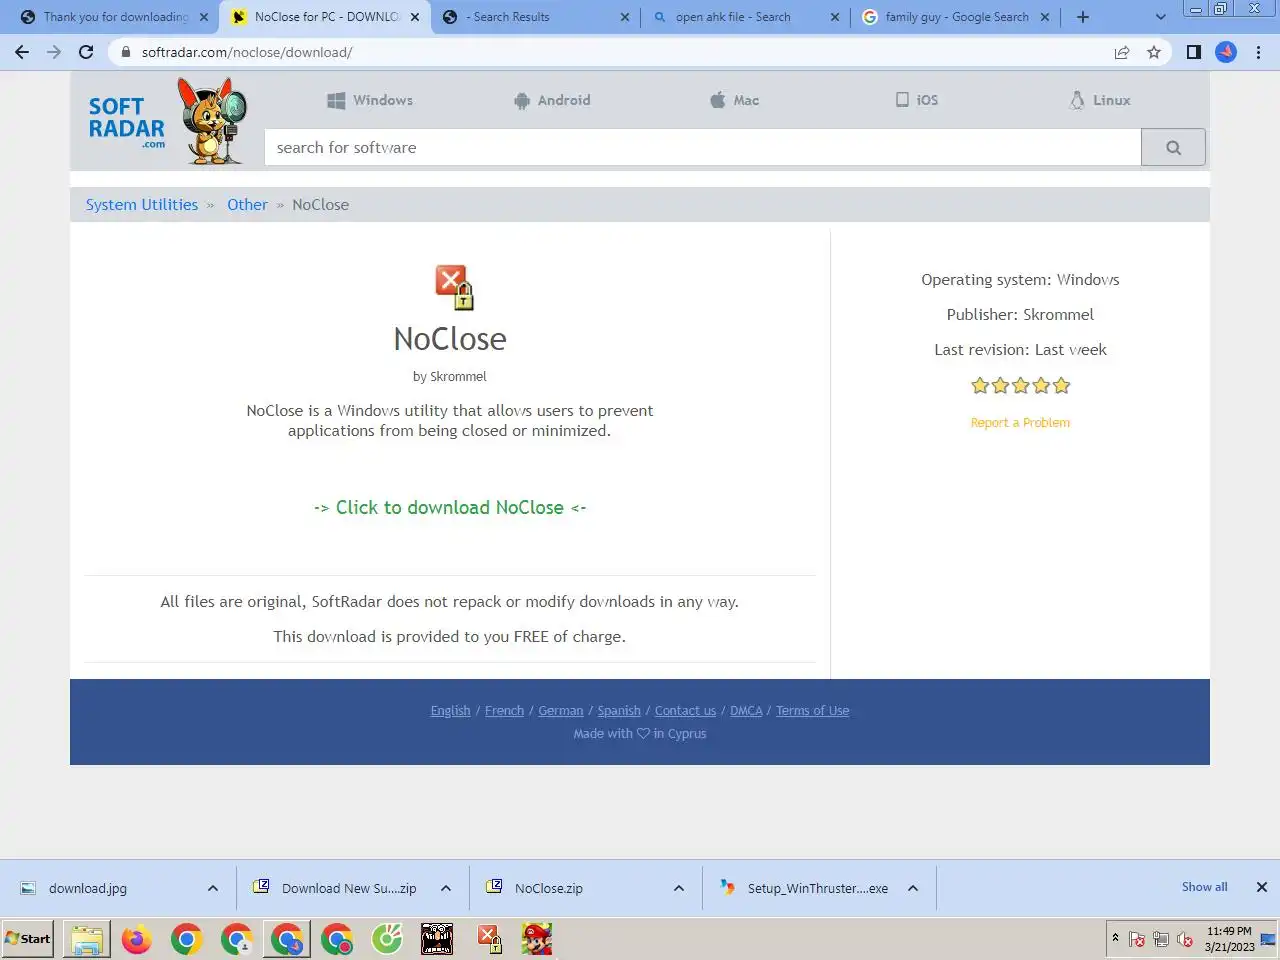Click the muted volume tray icon
The width and height of the screenshot is (1280, 960).
point(1185,939)
